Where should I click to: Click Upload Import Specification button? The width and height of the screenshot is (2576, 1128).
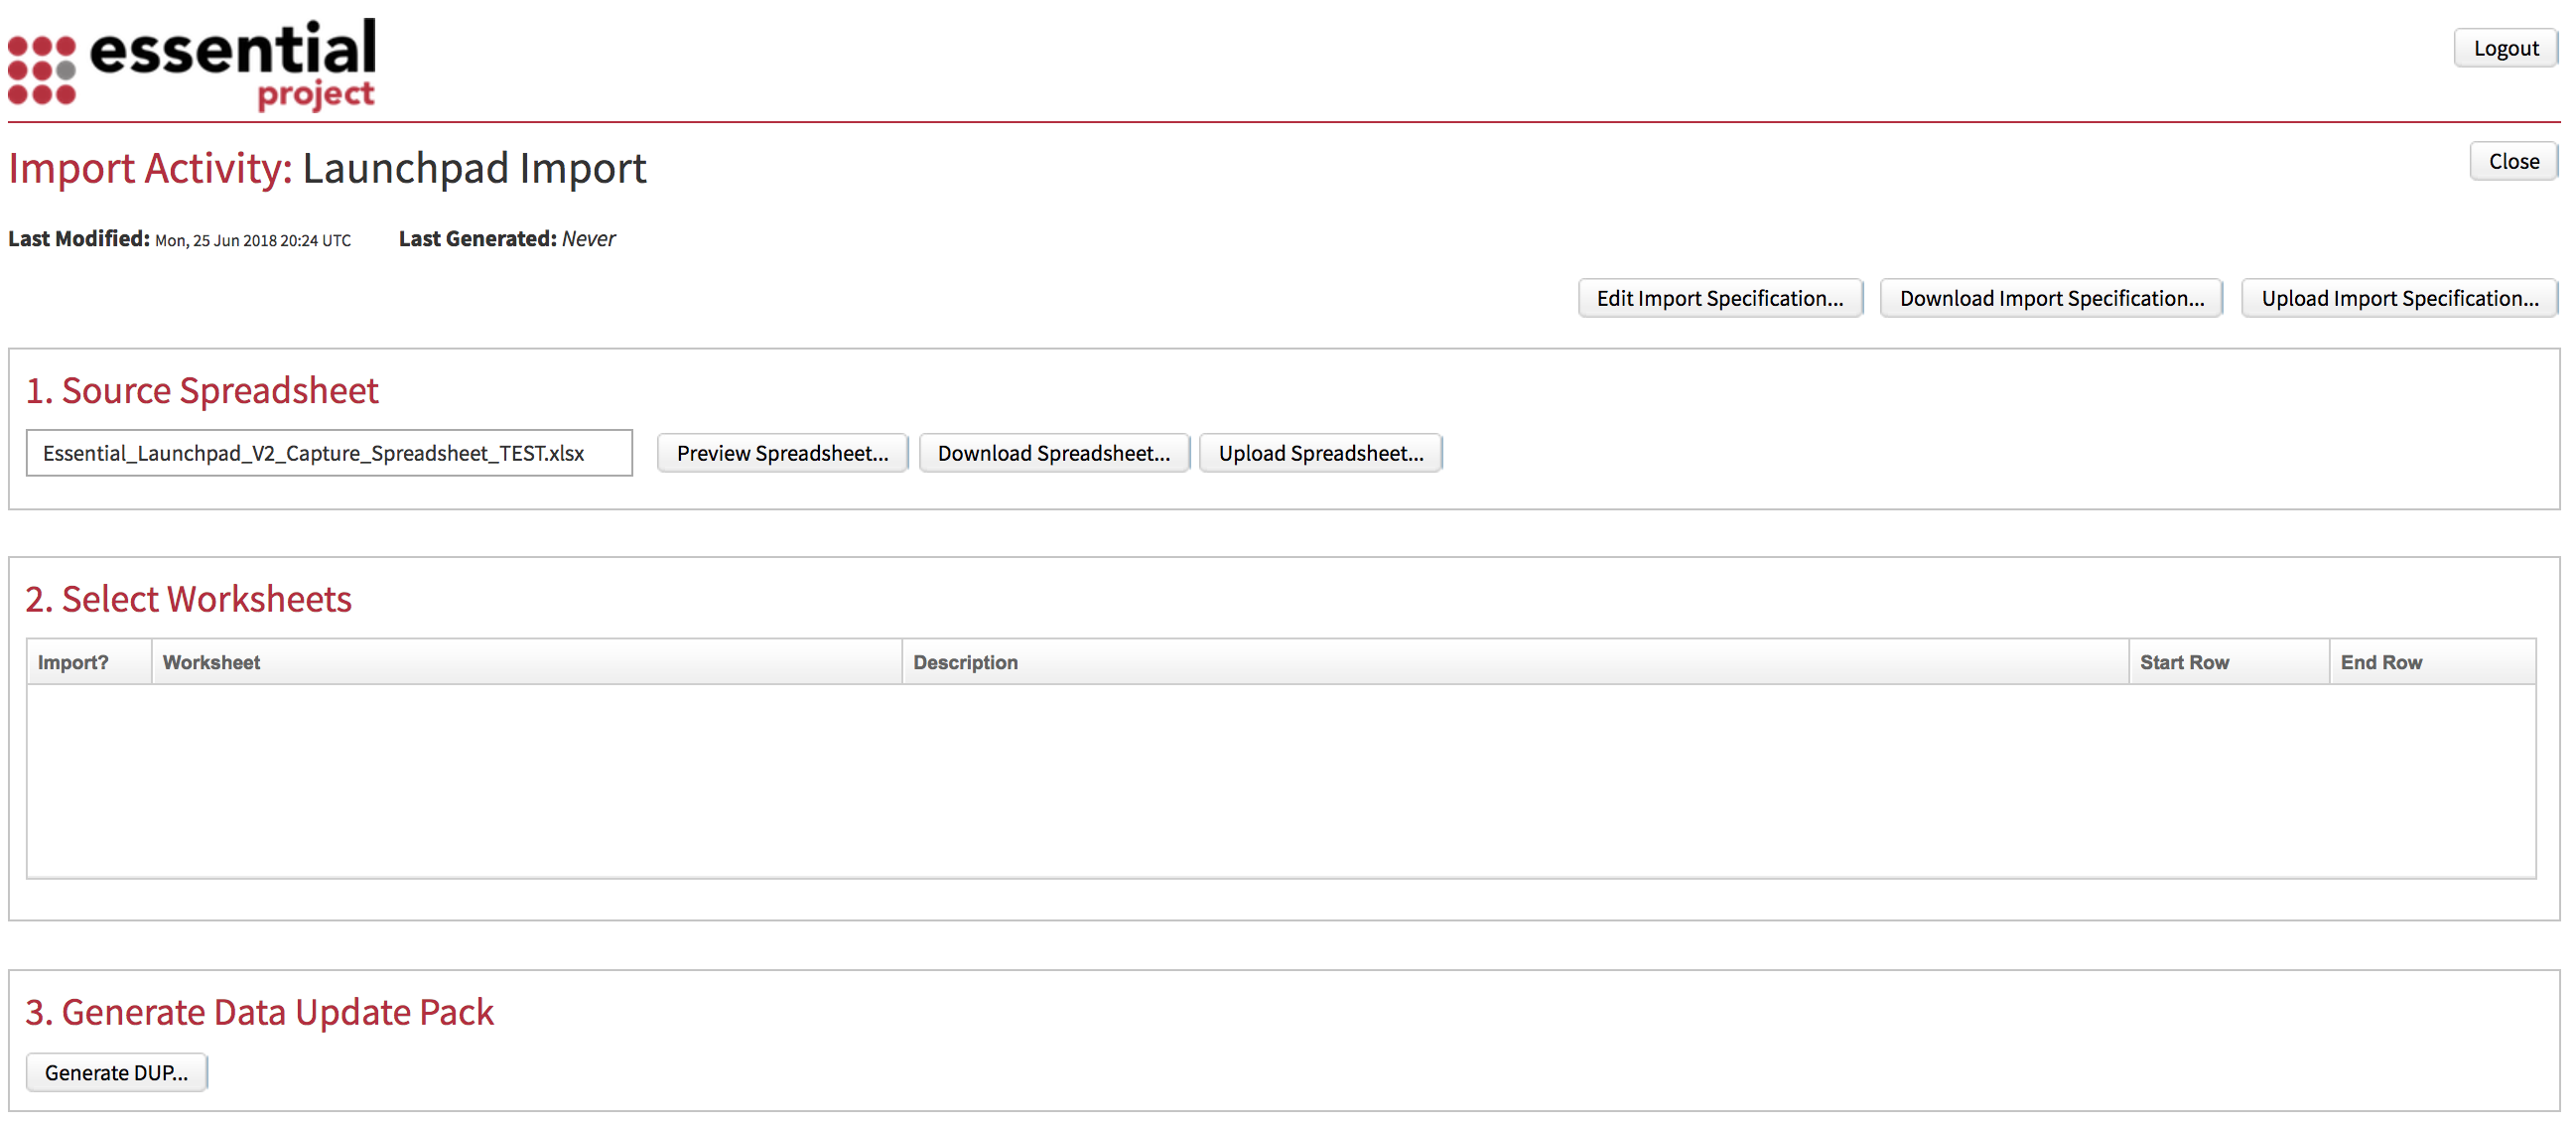pyautogui.click(x=2399, y=298)
